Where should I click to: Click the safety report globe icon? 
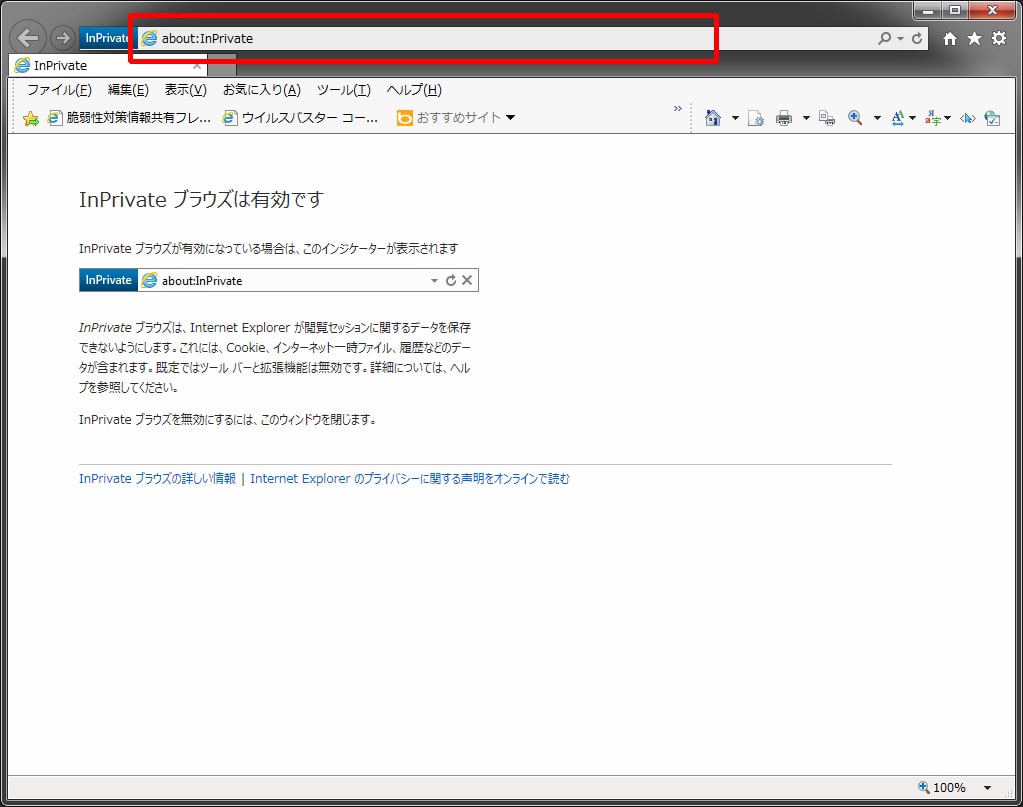click(993, 117)
